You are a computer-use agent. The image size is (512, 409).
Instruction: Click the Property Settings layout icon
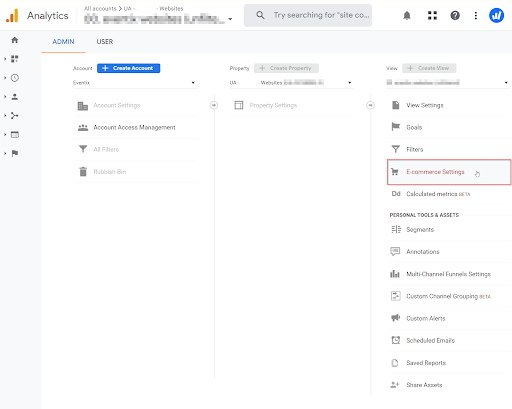[239, 105]
